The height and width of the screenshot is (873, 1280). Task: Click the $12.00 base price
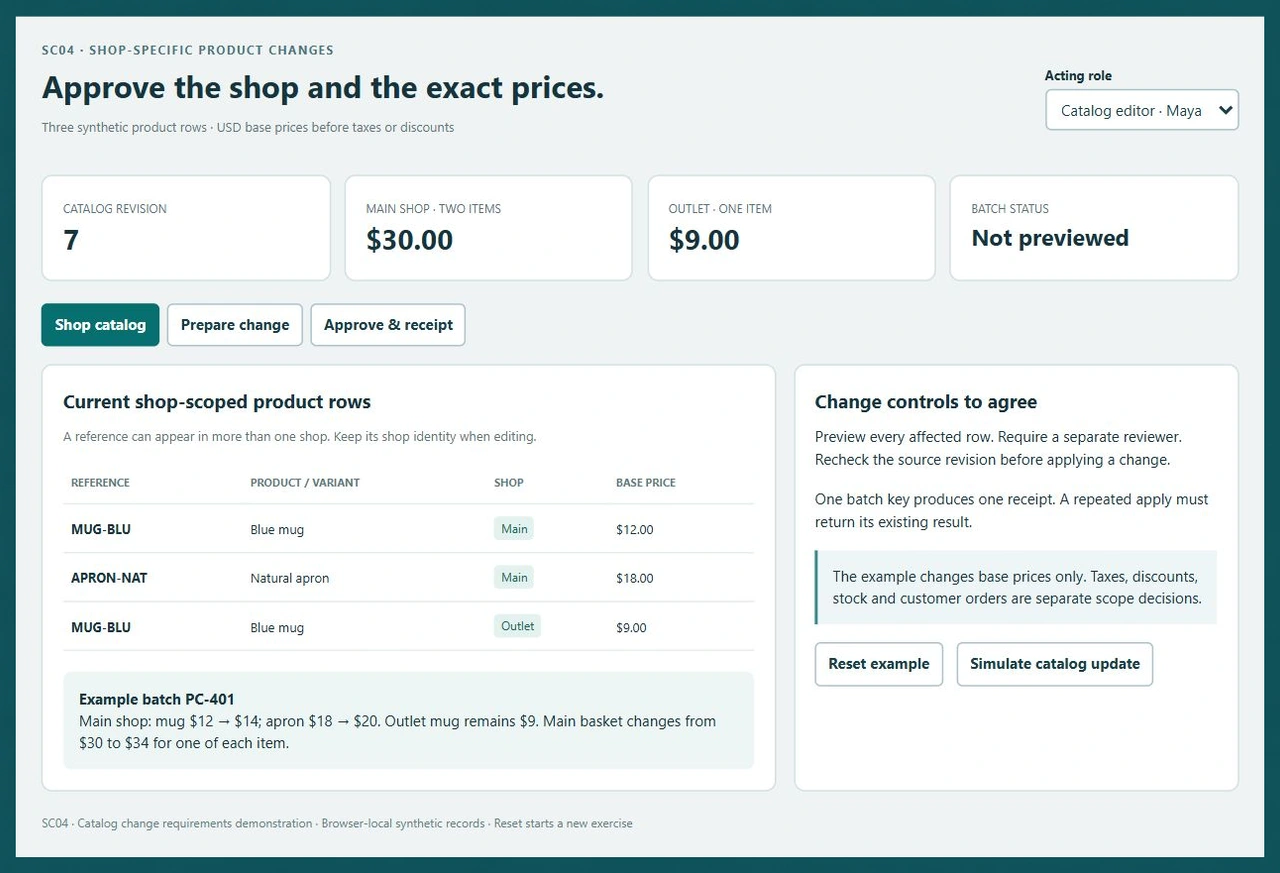pos(635,530)
